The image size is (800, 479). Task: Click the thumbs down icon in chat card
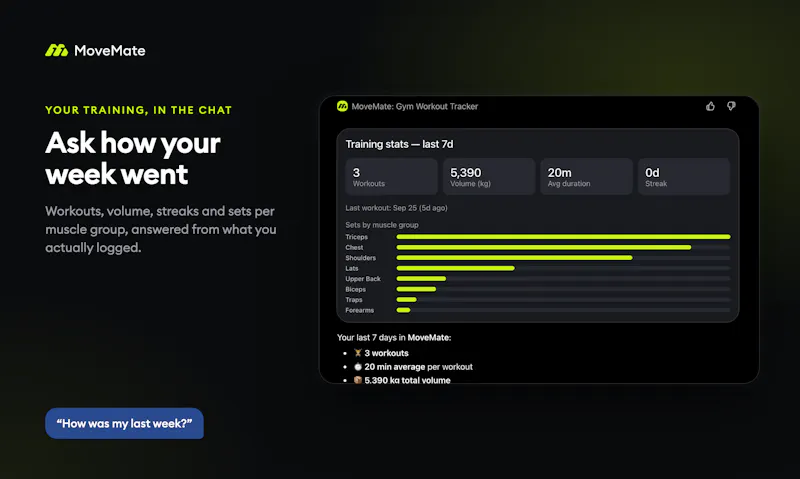click(731, 106)
